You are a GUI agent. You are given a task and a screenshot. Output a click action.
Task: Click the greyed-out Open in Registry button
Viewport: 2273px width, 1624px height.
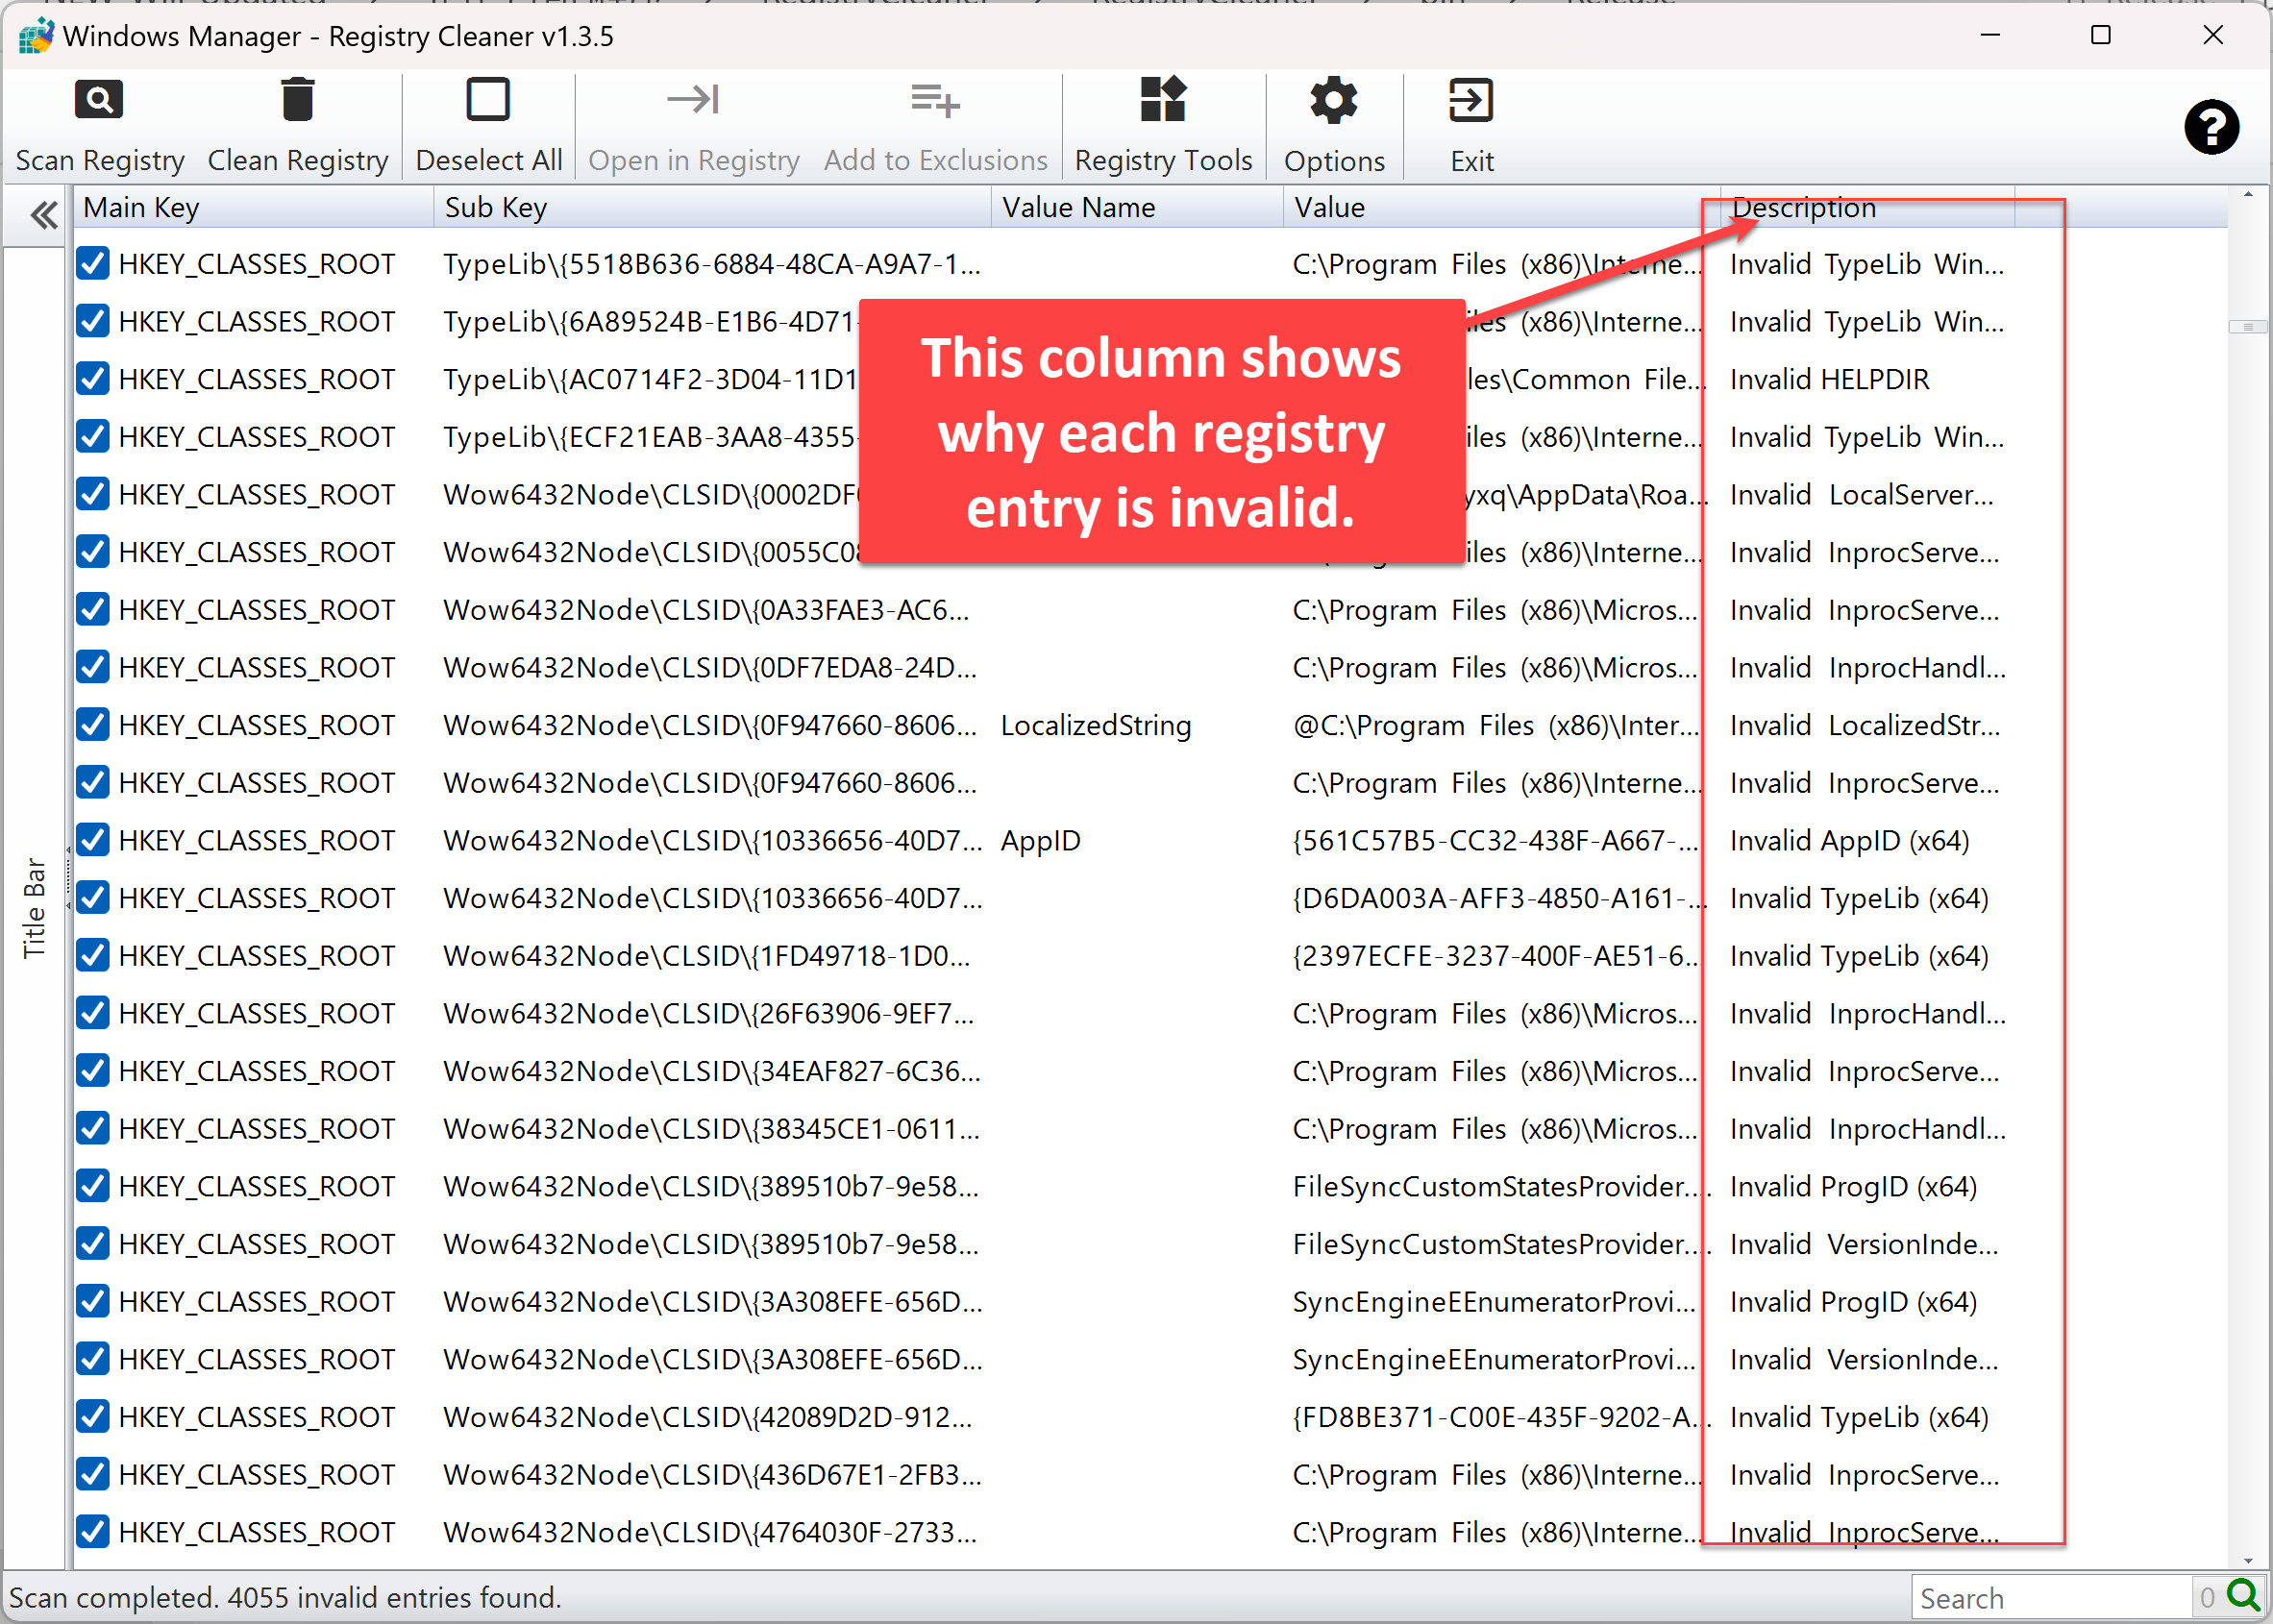[694, 126]
